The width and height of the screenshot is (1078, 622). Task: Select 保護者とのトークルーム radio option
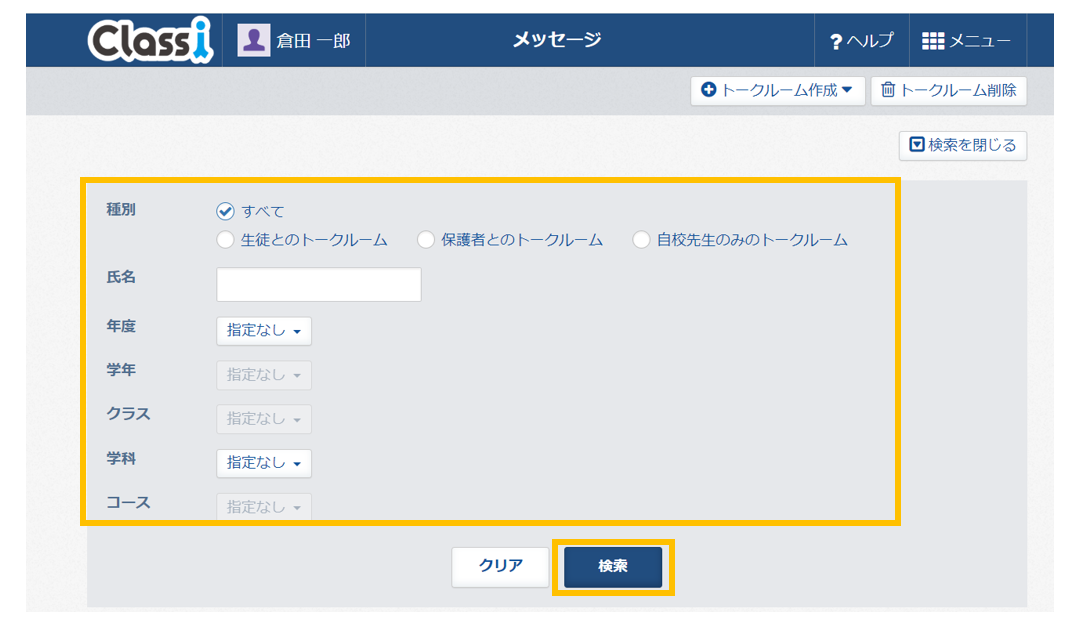(426, 240)
